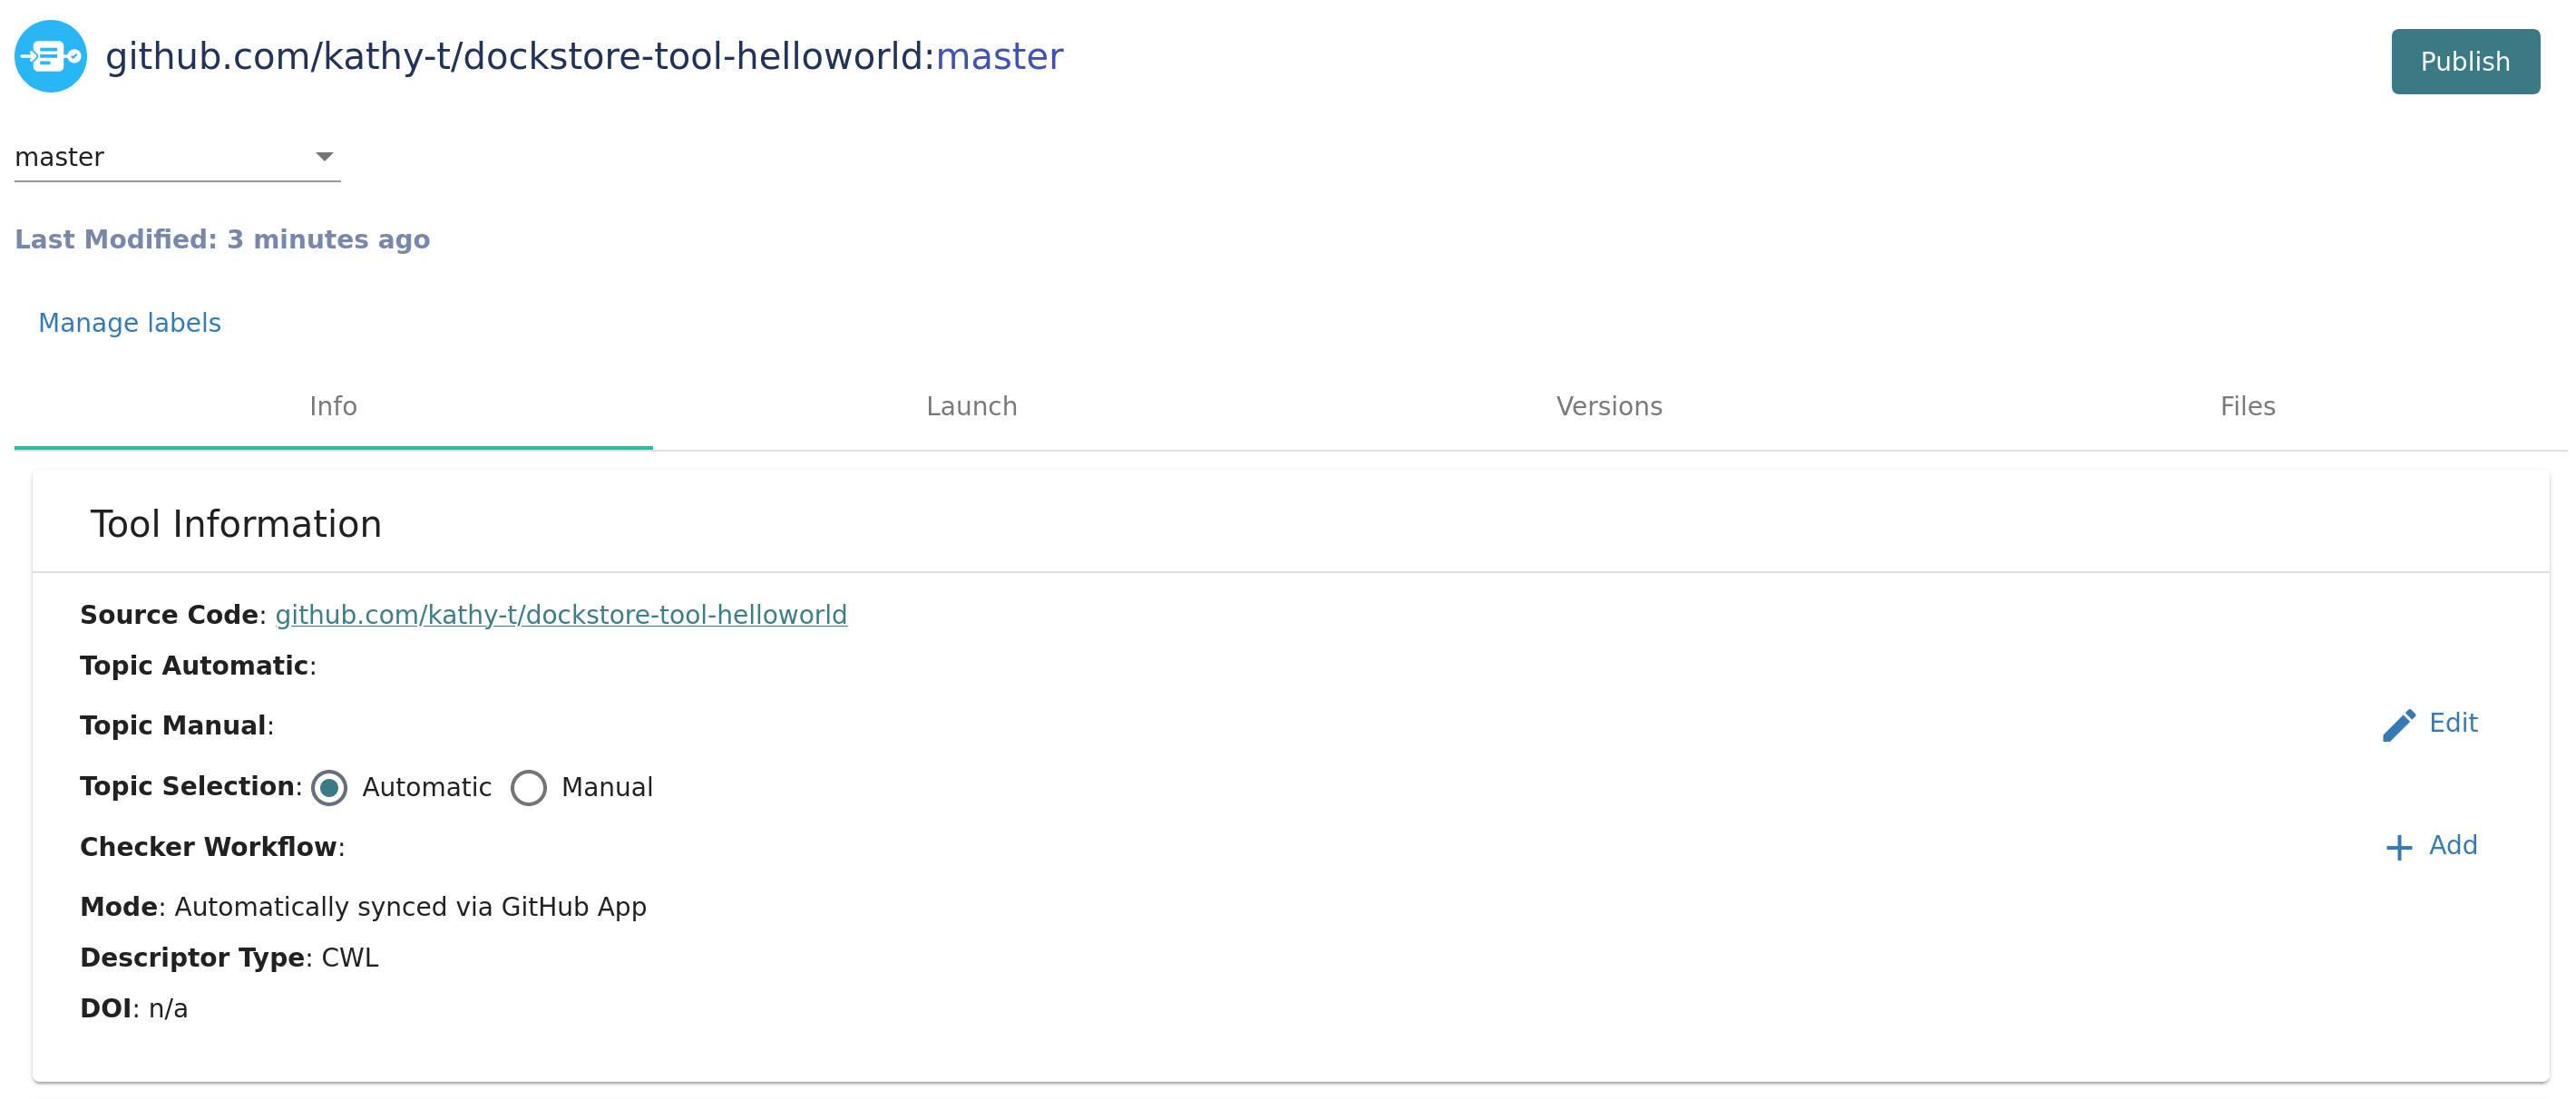Select Manual topic selection
2576x1099 pixels.
[529, 788]
